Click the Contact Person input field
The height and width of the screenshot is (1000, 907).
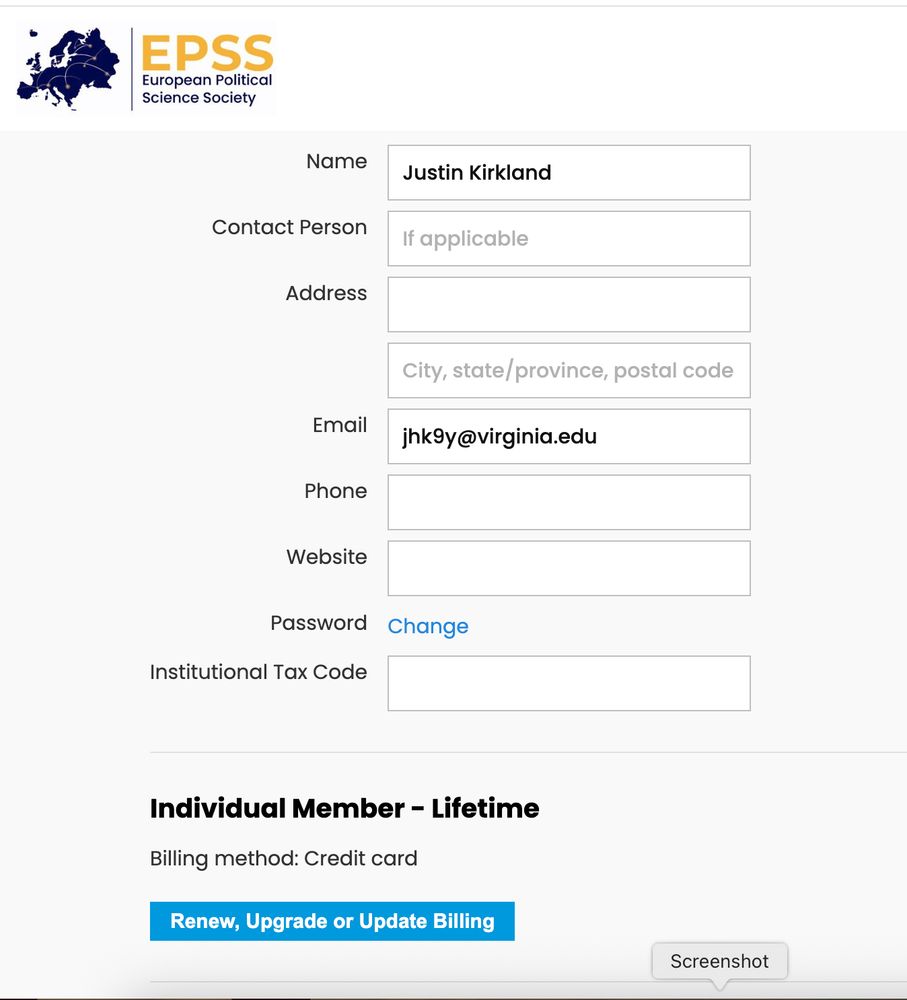[x=569, y=239]
